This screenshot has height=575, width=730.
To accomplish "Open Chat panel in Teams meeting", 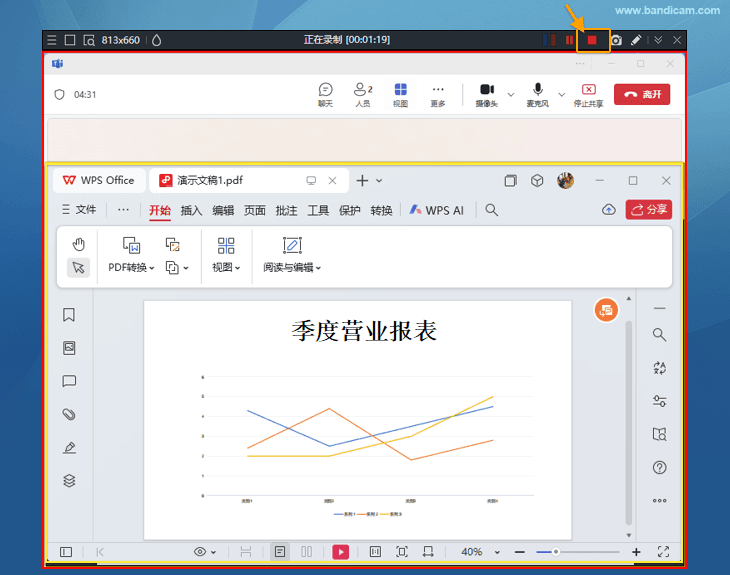I will [325, 95].
